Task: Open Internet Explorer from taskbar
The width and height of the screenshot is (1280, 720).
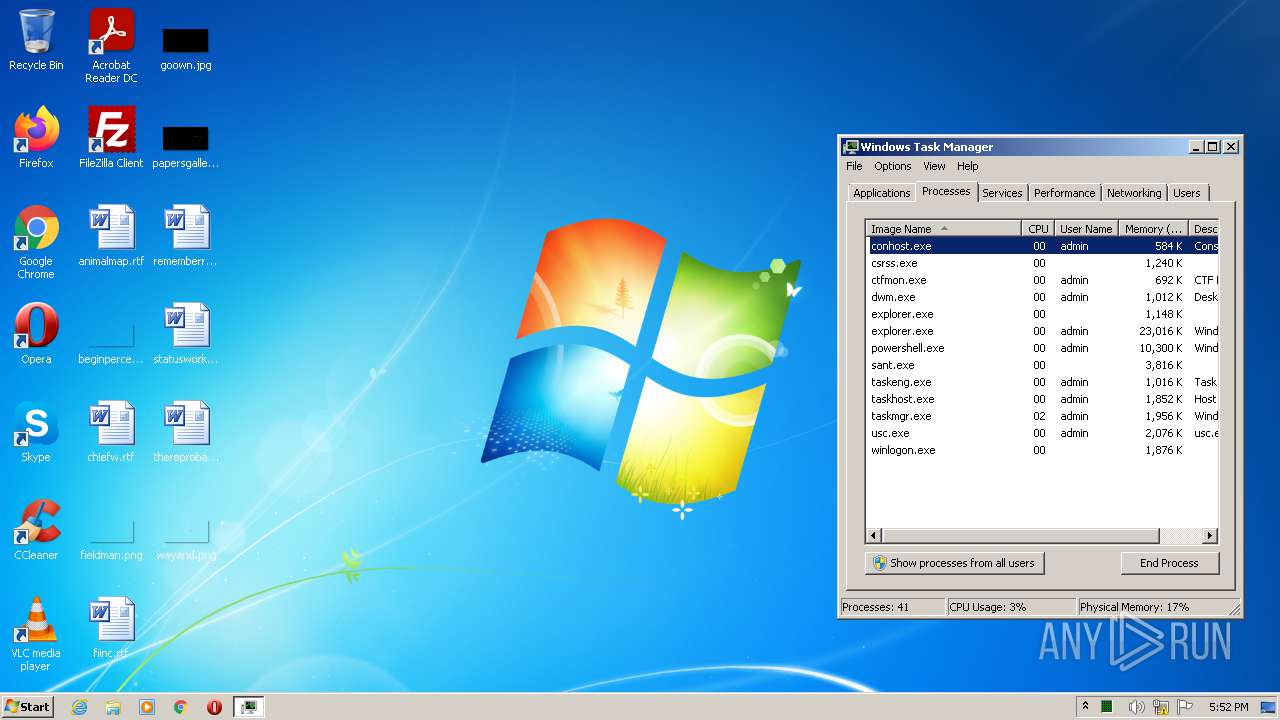Action: tap(79, 707)
